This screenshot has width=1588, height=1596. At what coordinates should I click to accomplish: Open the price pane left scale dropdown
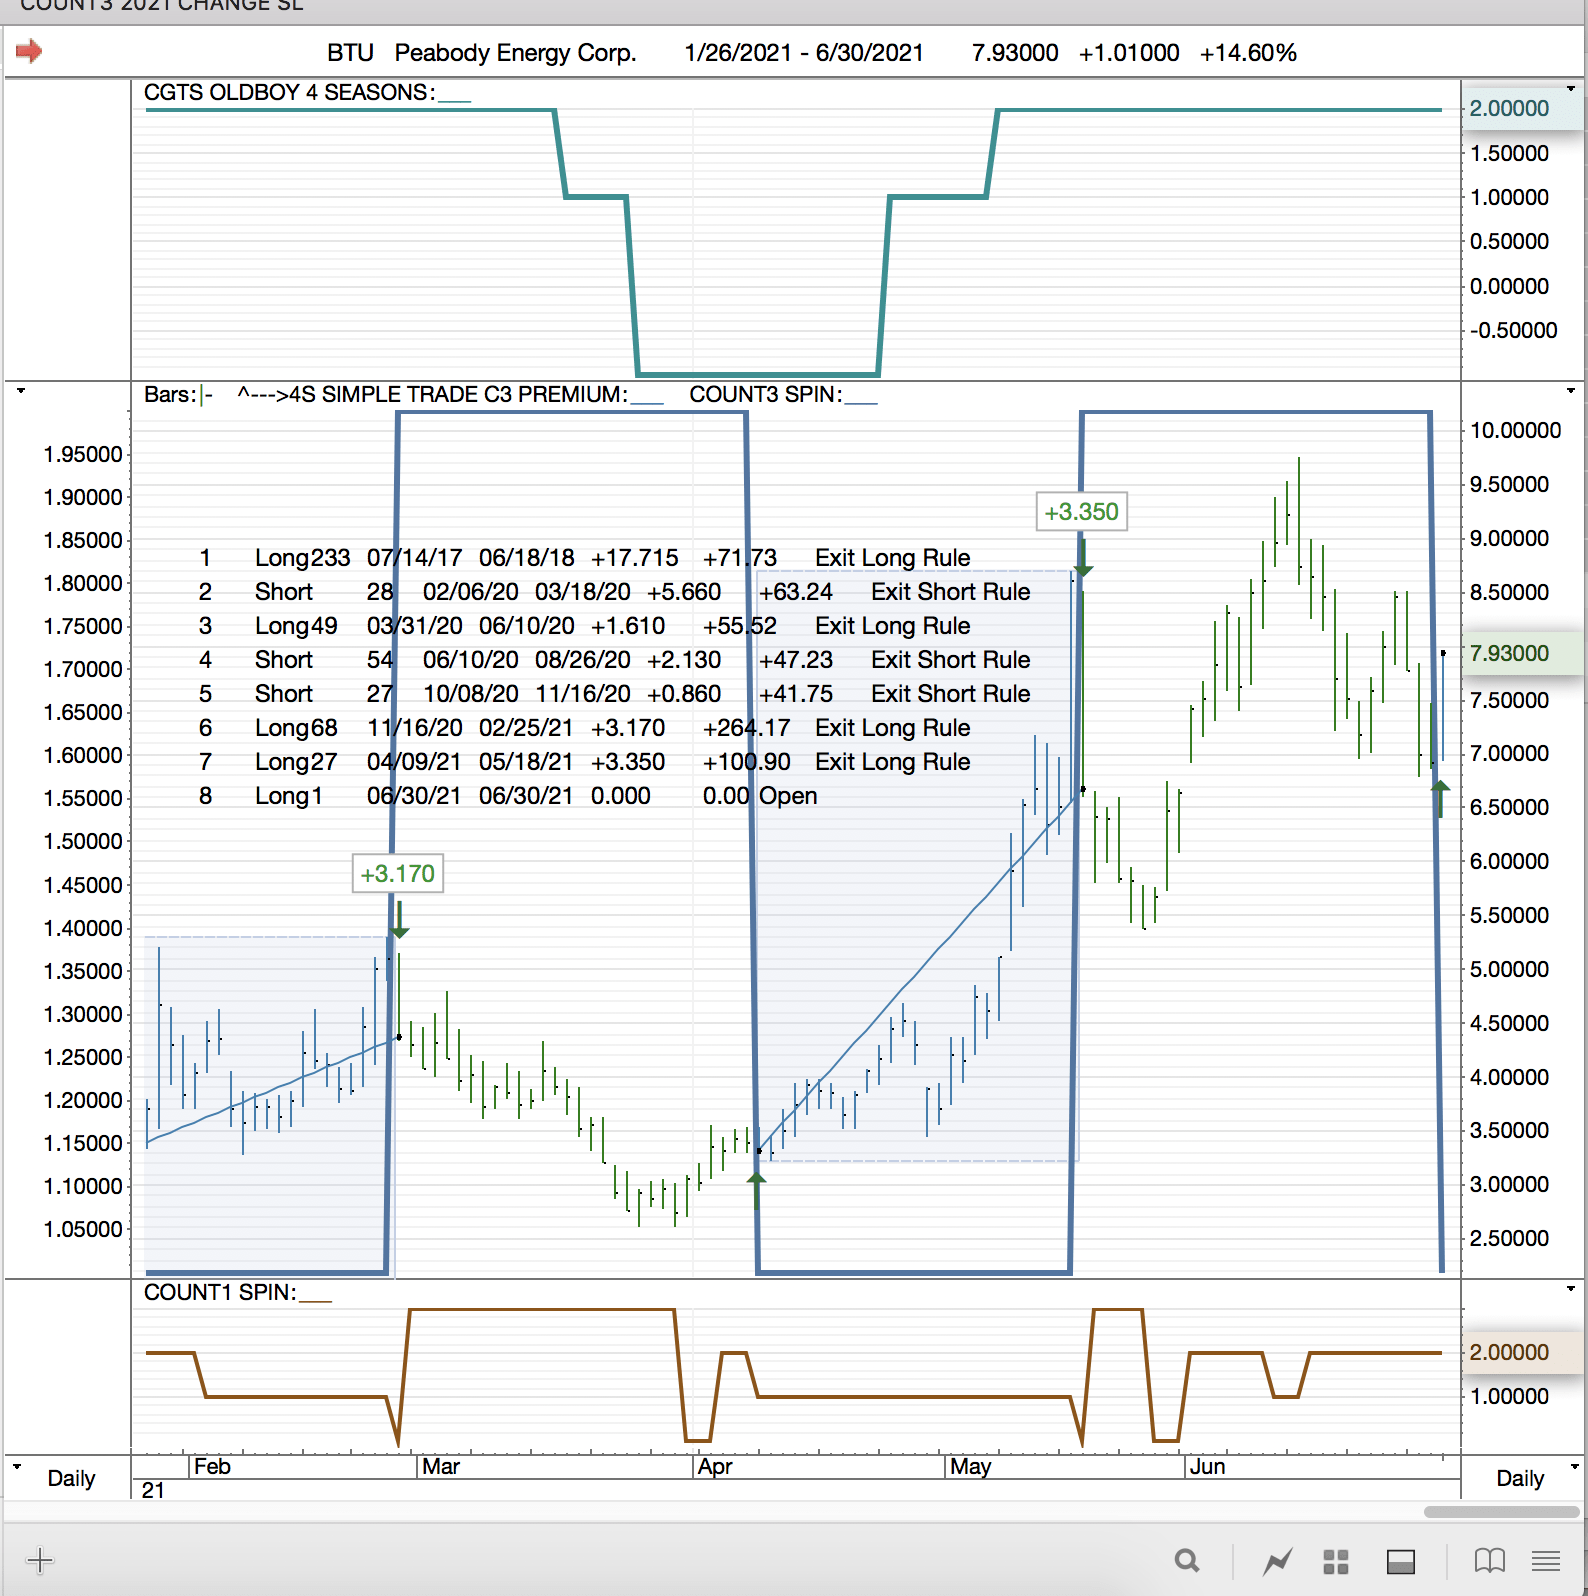[20, 391]
